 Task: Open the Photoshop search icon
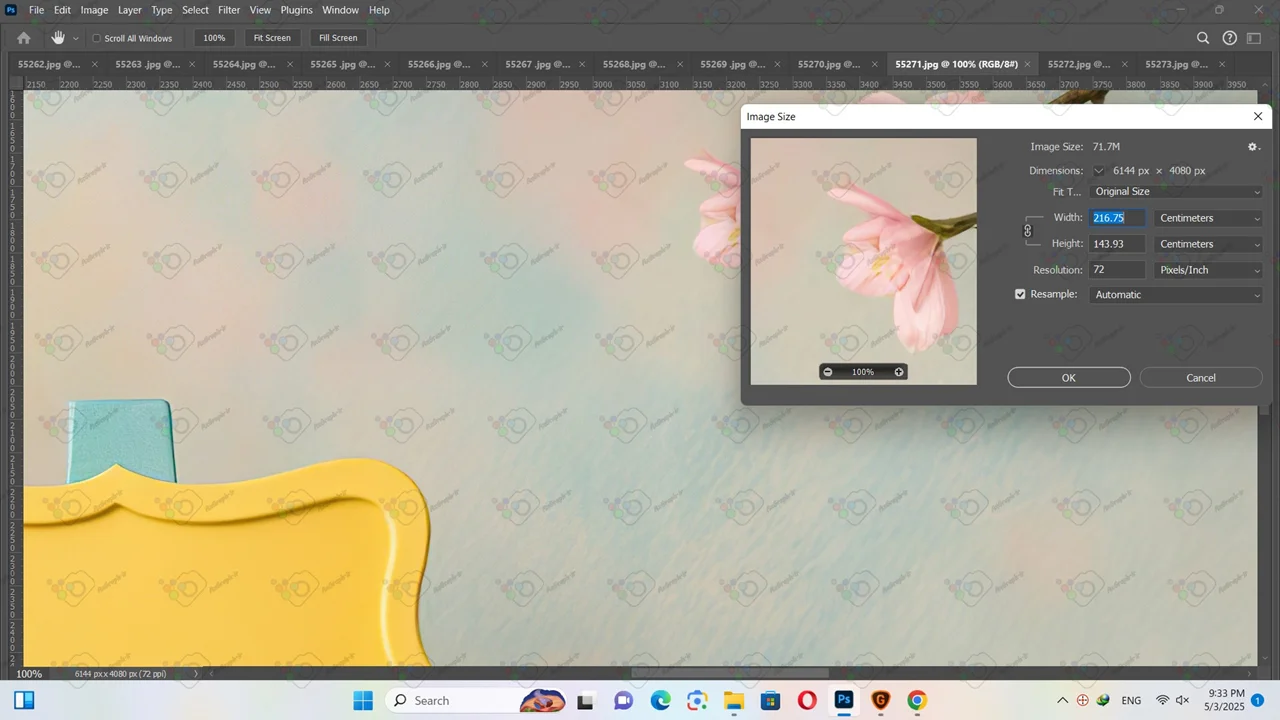click(1203, 38)
